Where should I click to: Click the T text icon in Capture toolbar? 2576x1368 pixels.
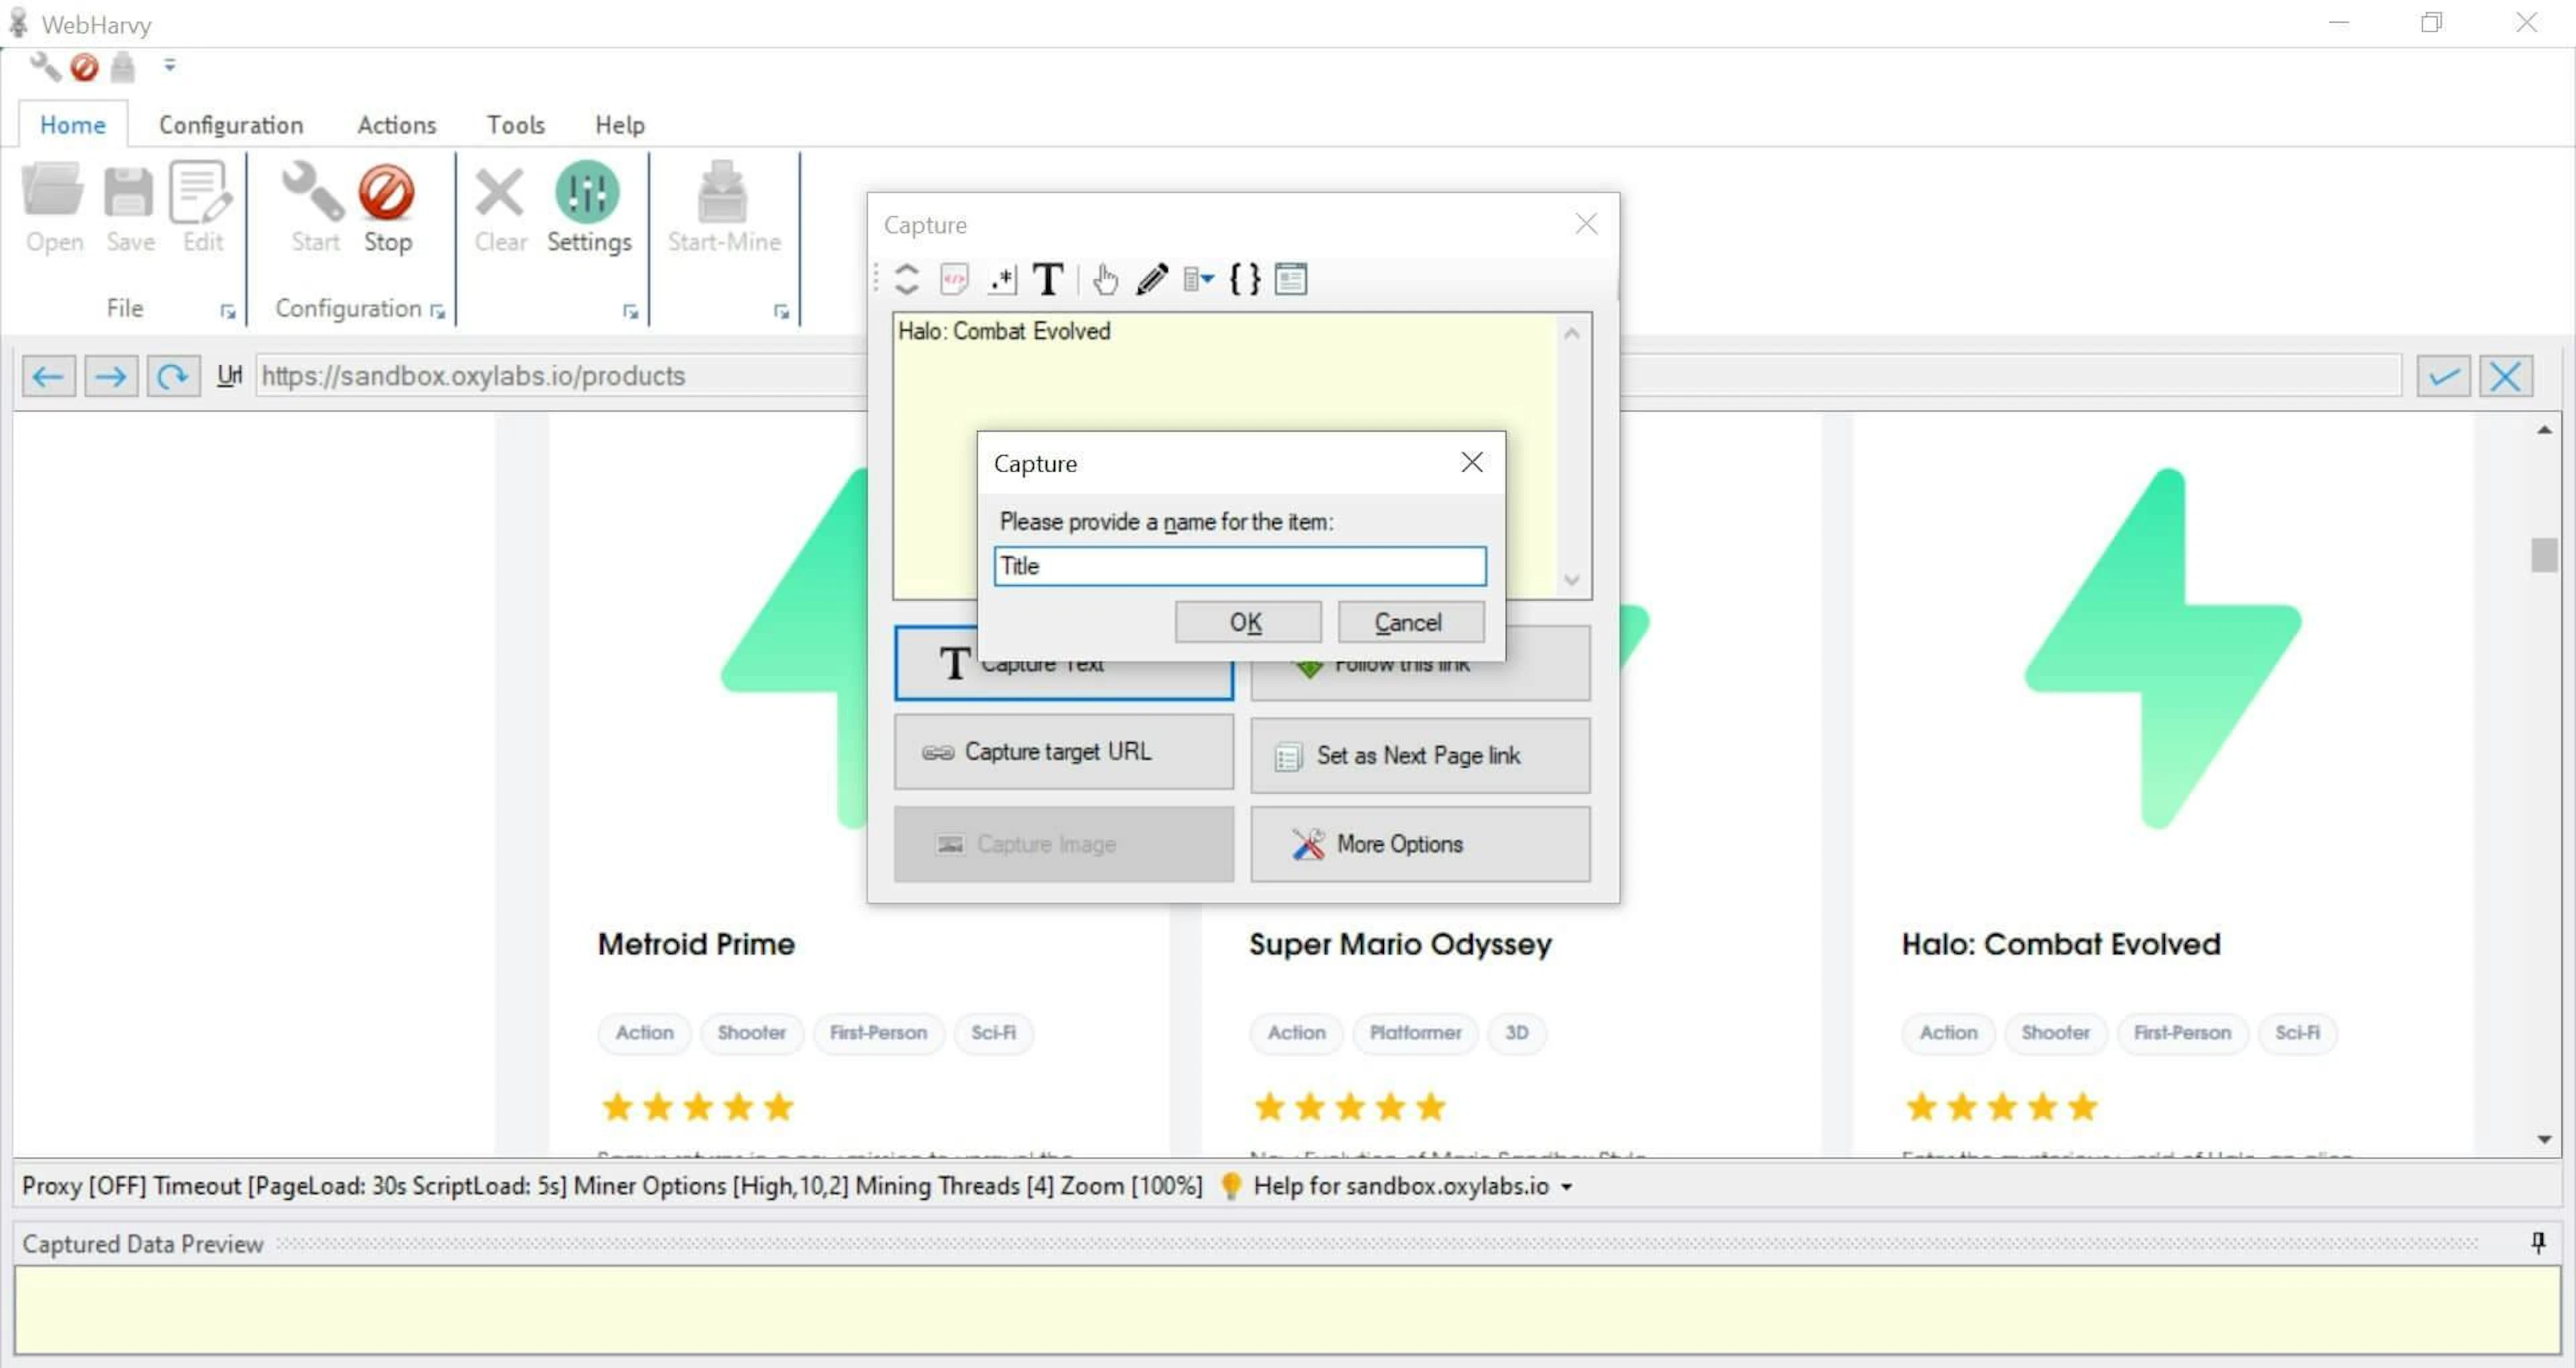coord(1048,279)
